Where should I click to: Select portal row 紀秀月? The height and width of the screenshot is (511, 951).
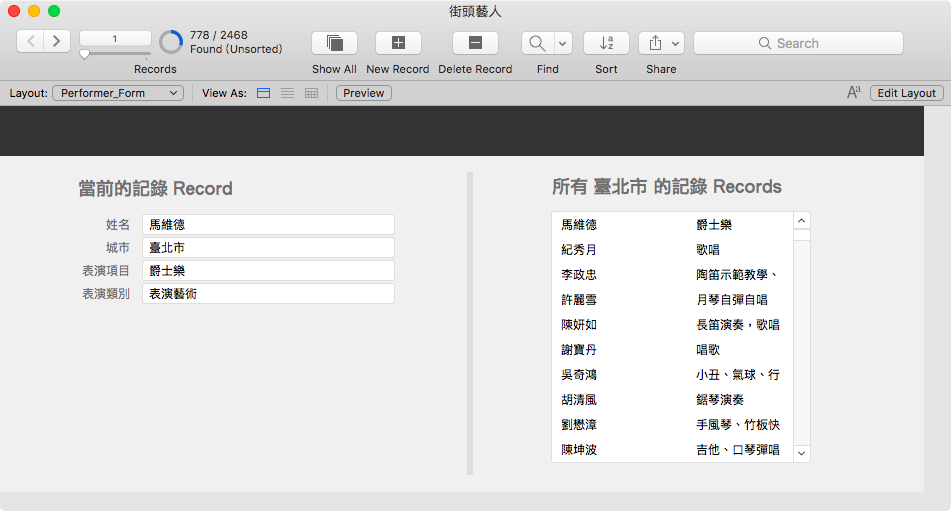pyautogui.click(x=673, y=249)
